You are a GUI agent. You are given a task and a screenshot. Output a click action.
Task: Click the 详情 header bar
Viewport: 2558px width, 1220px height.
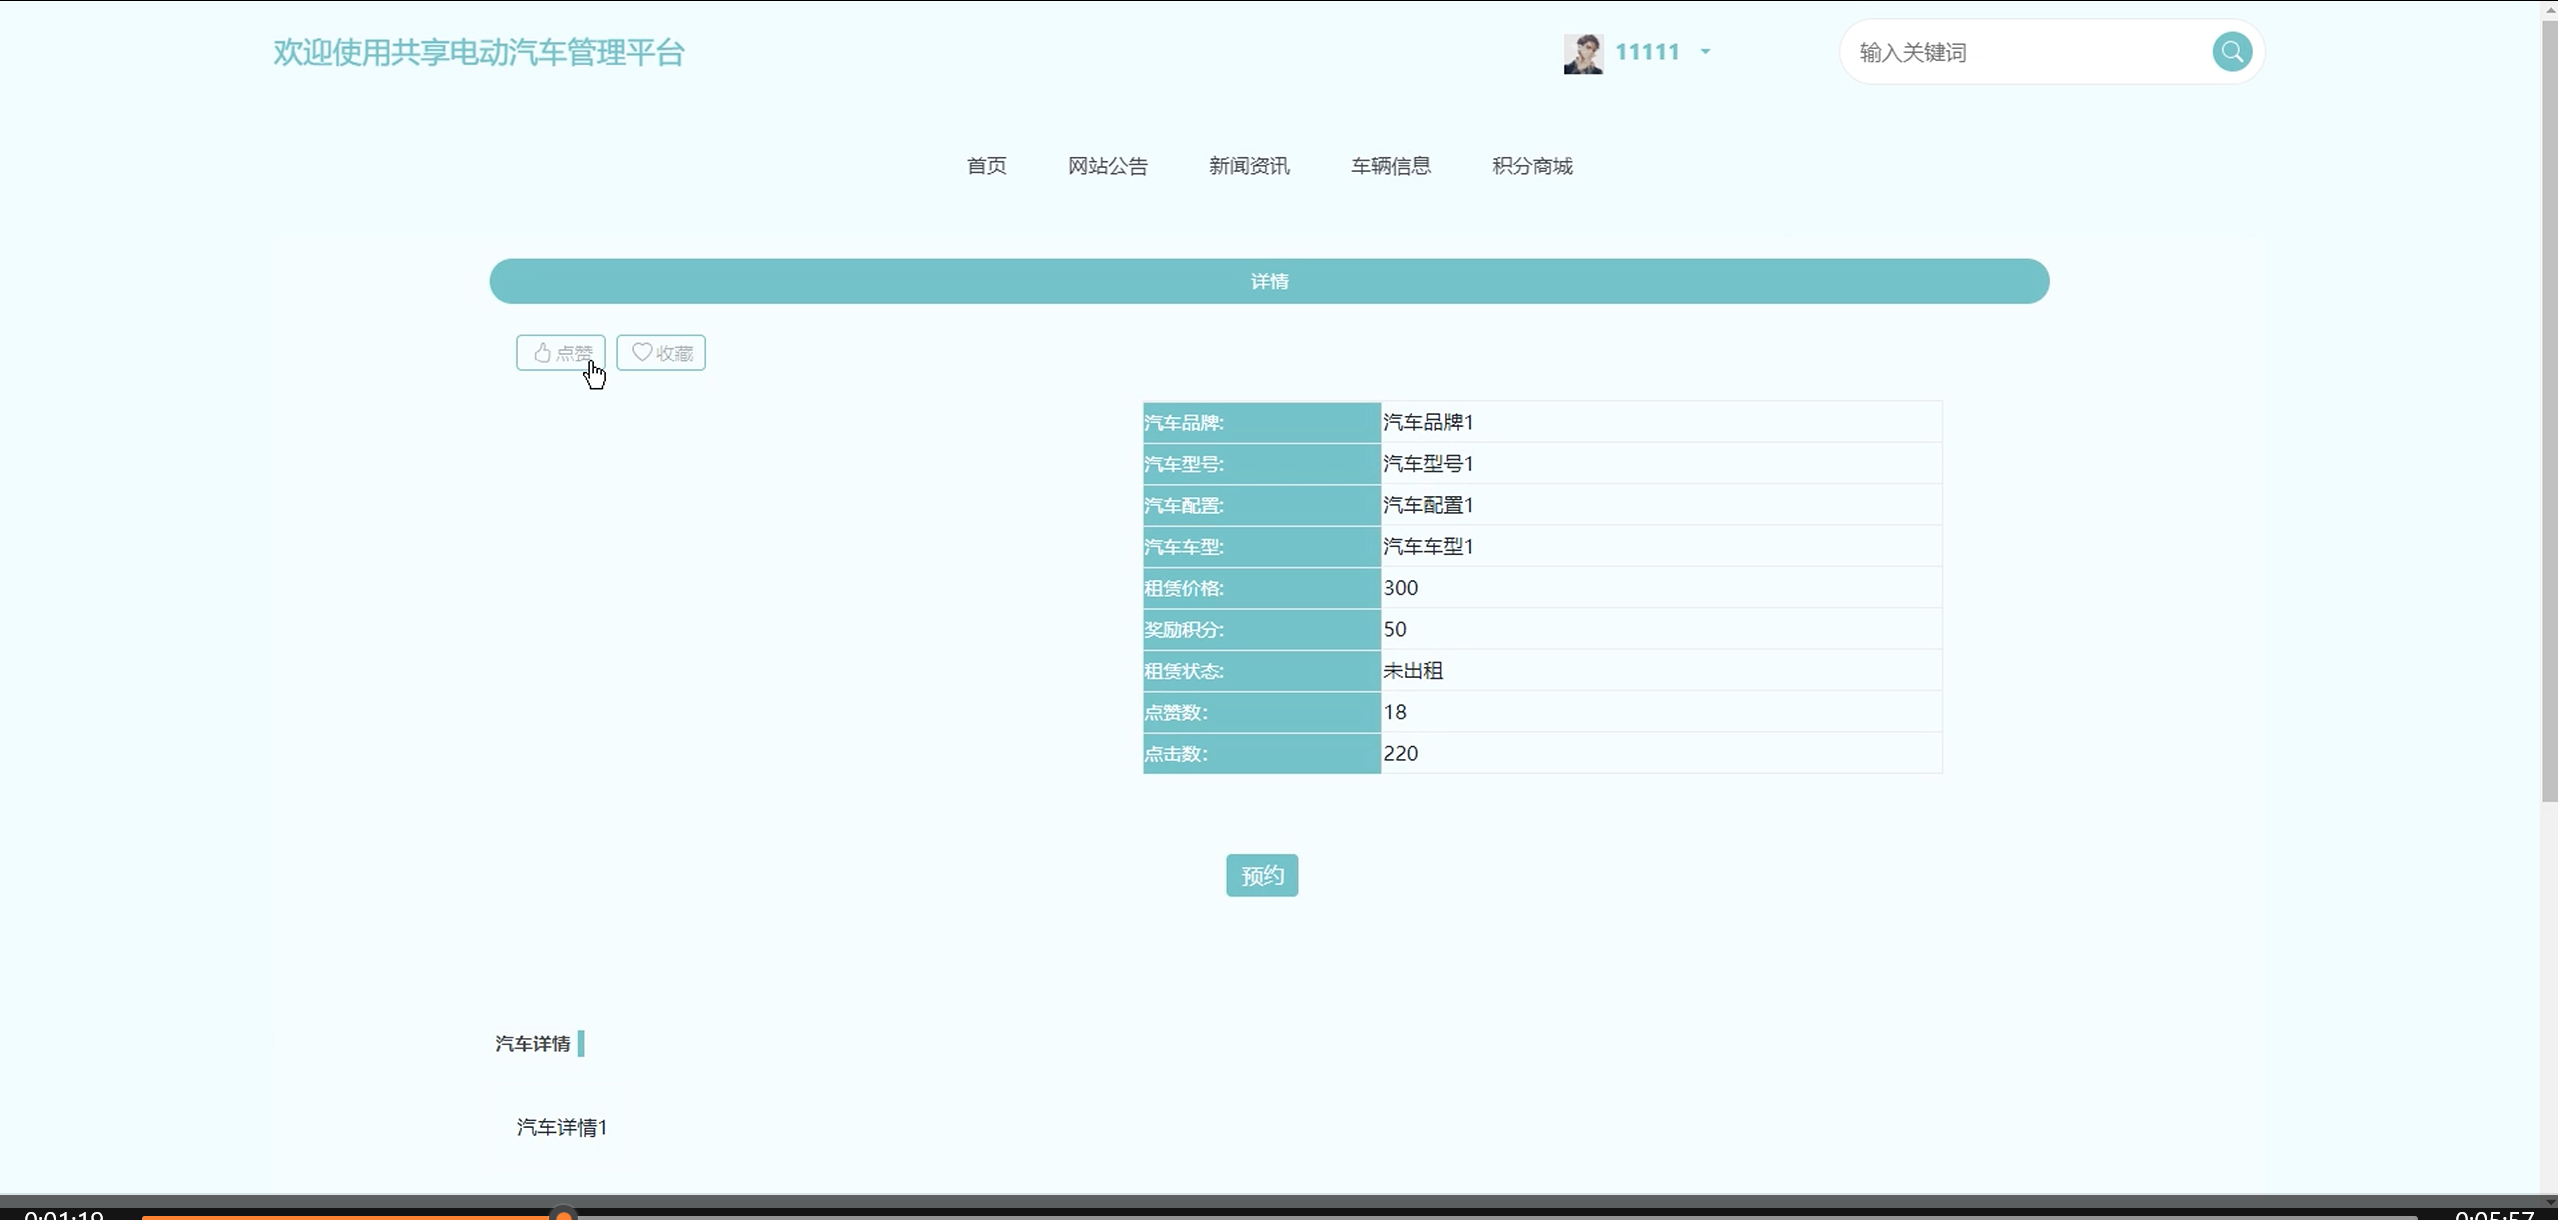point(1269,282)
